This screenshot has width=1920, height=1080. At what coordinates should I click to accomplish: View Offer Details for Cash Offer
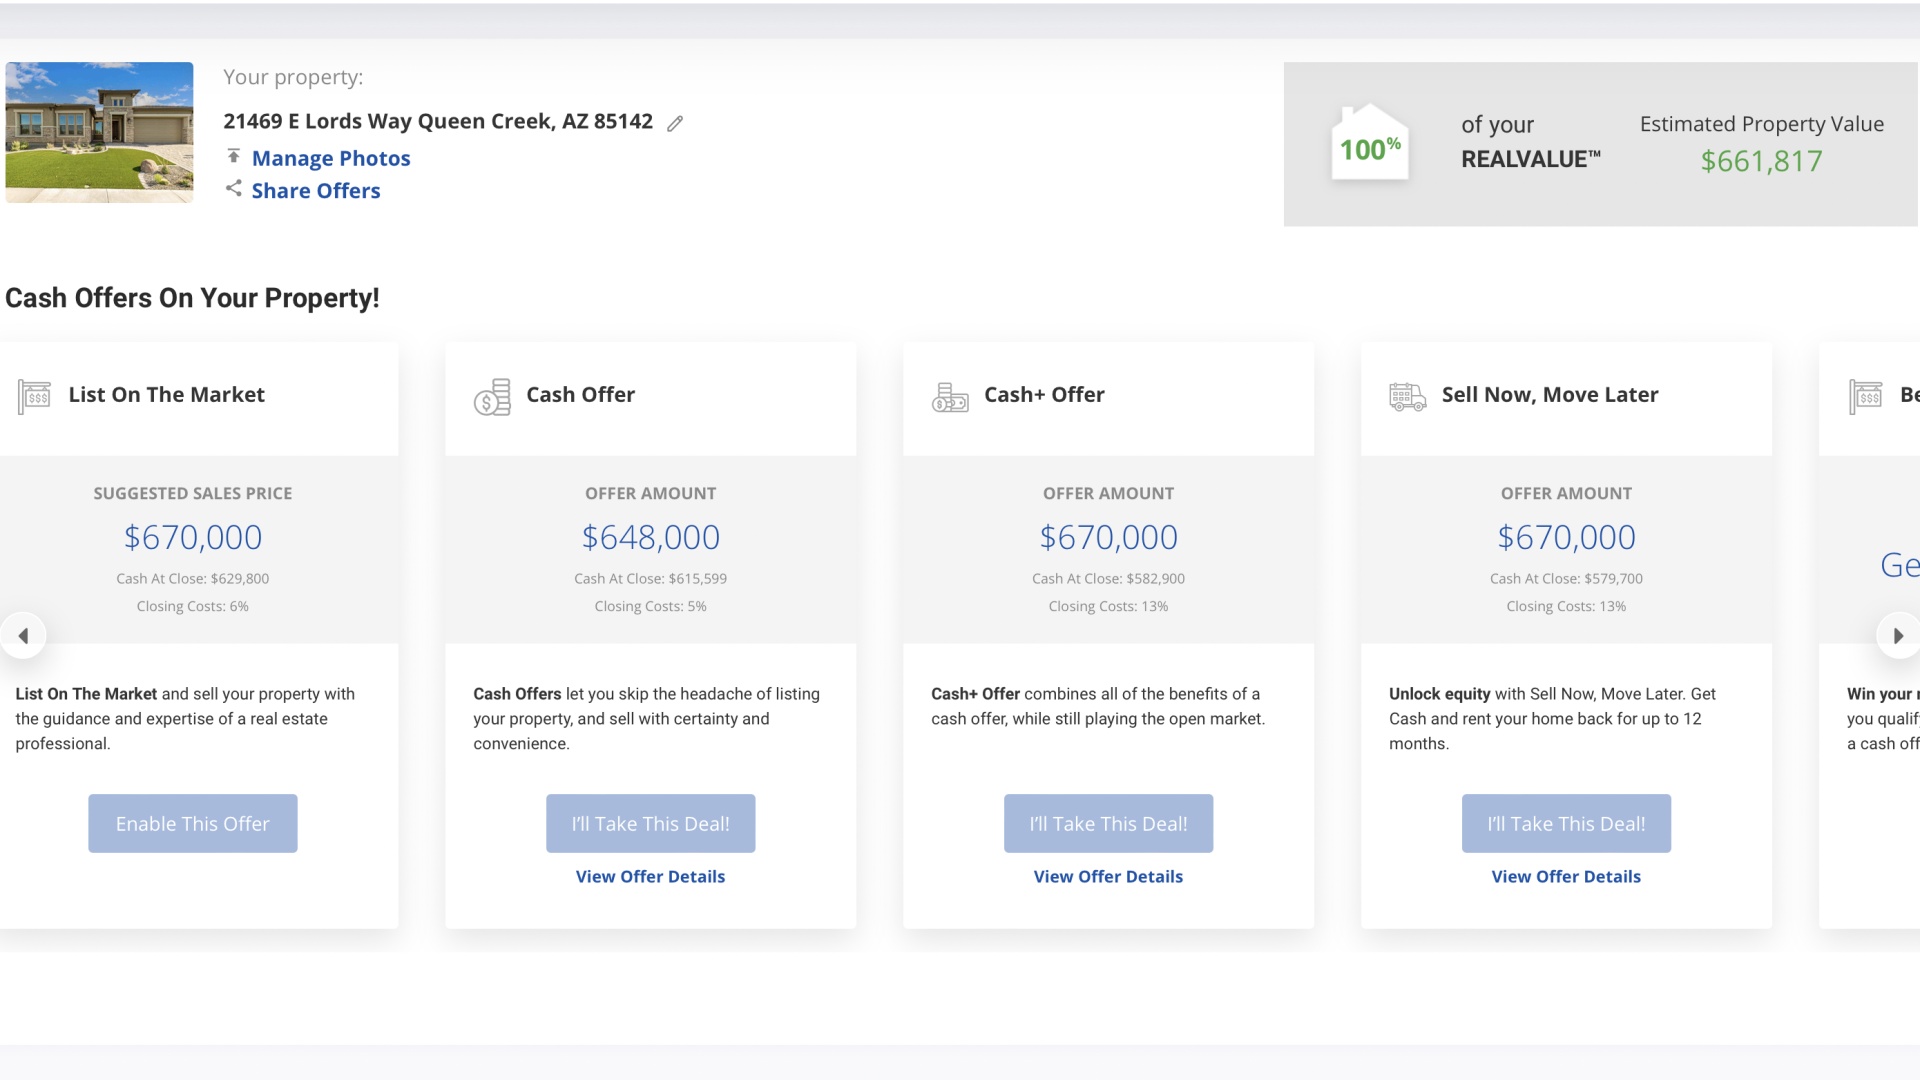pos(651,876)
